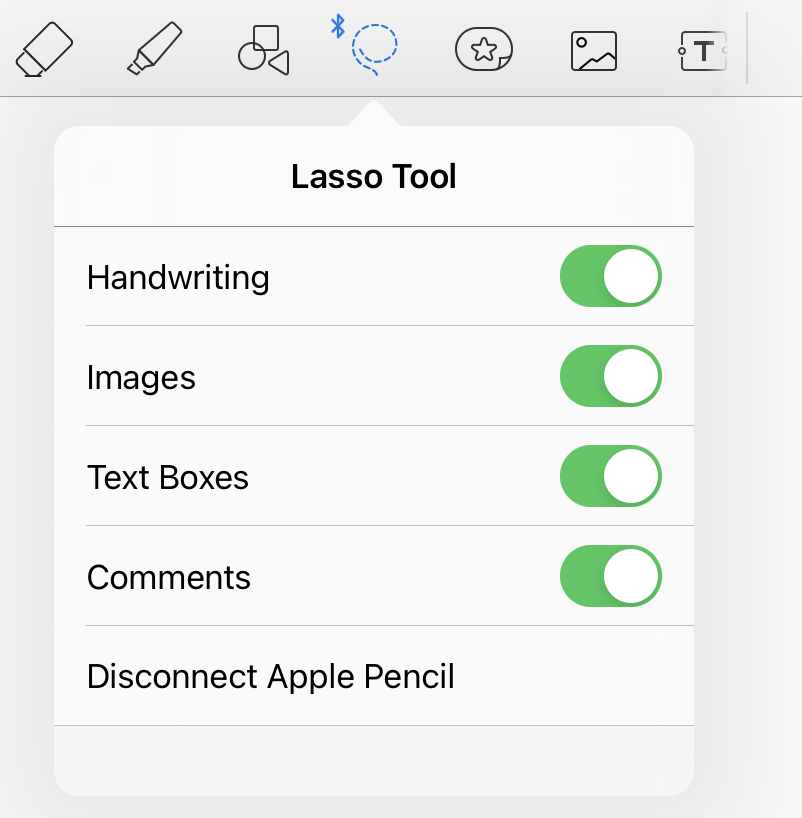Click the Bluetooth indicator beside the lasso

coord(338,27)
